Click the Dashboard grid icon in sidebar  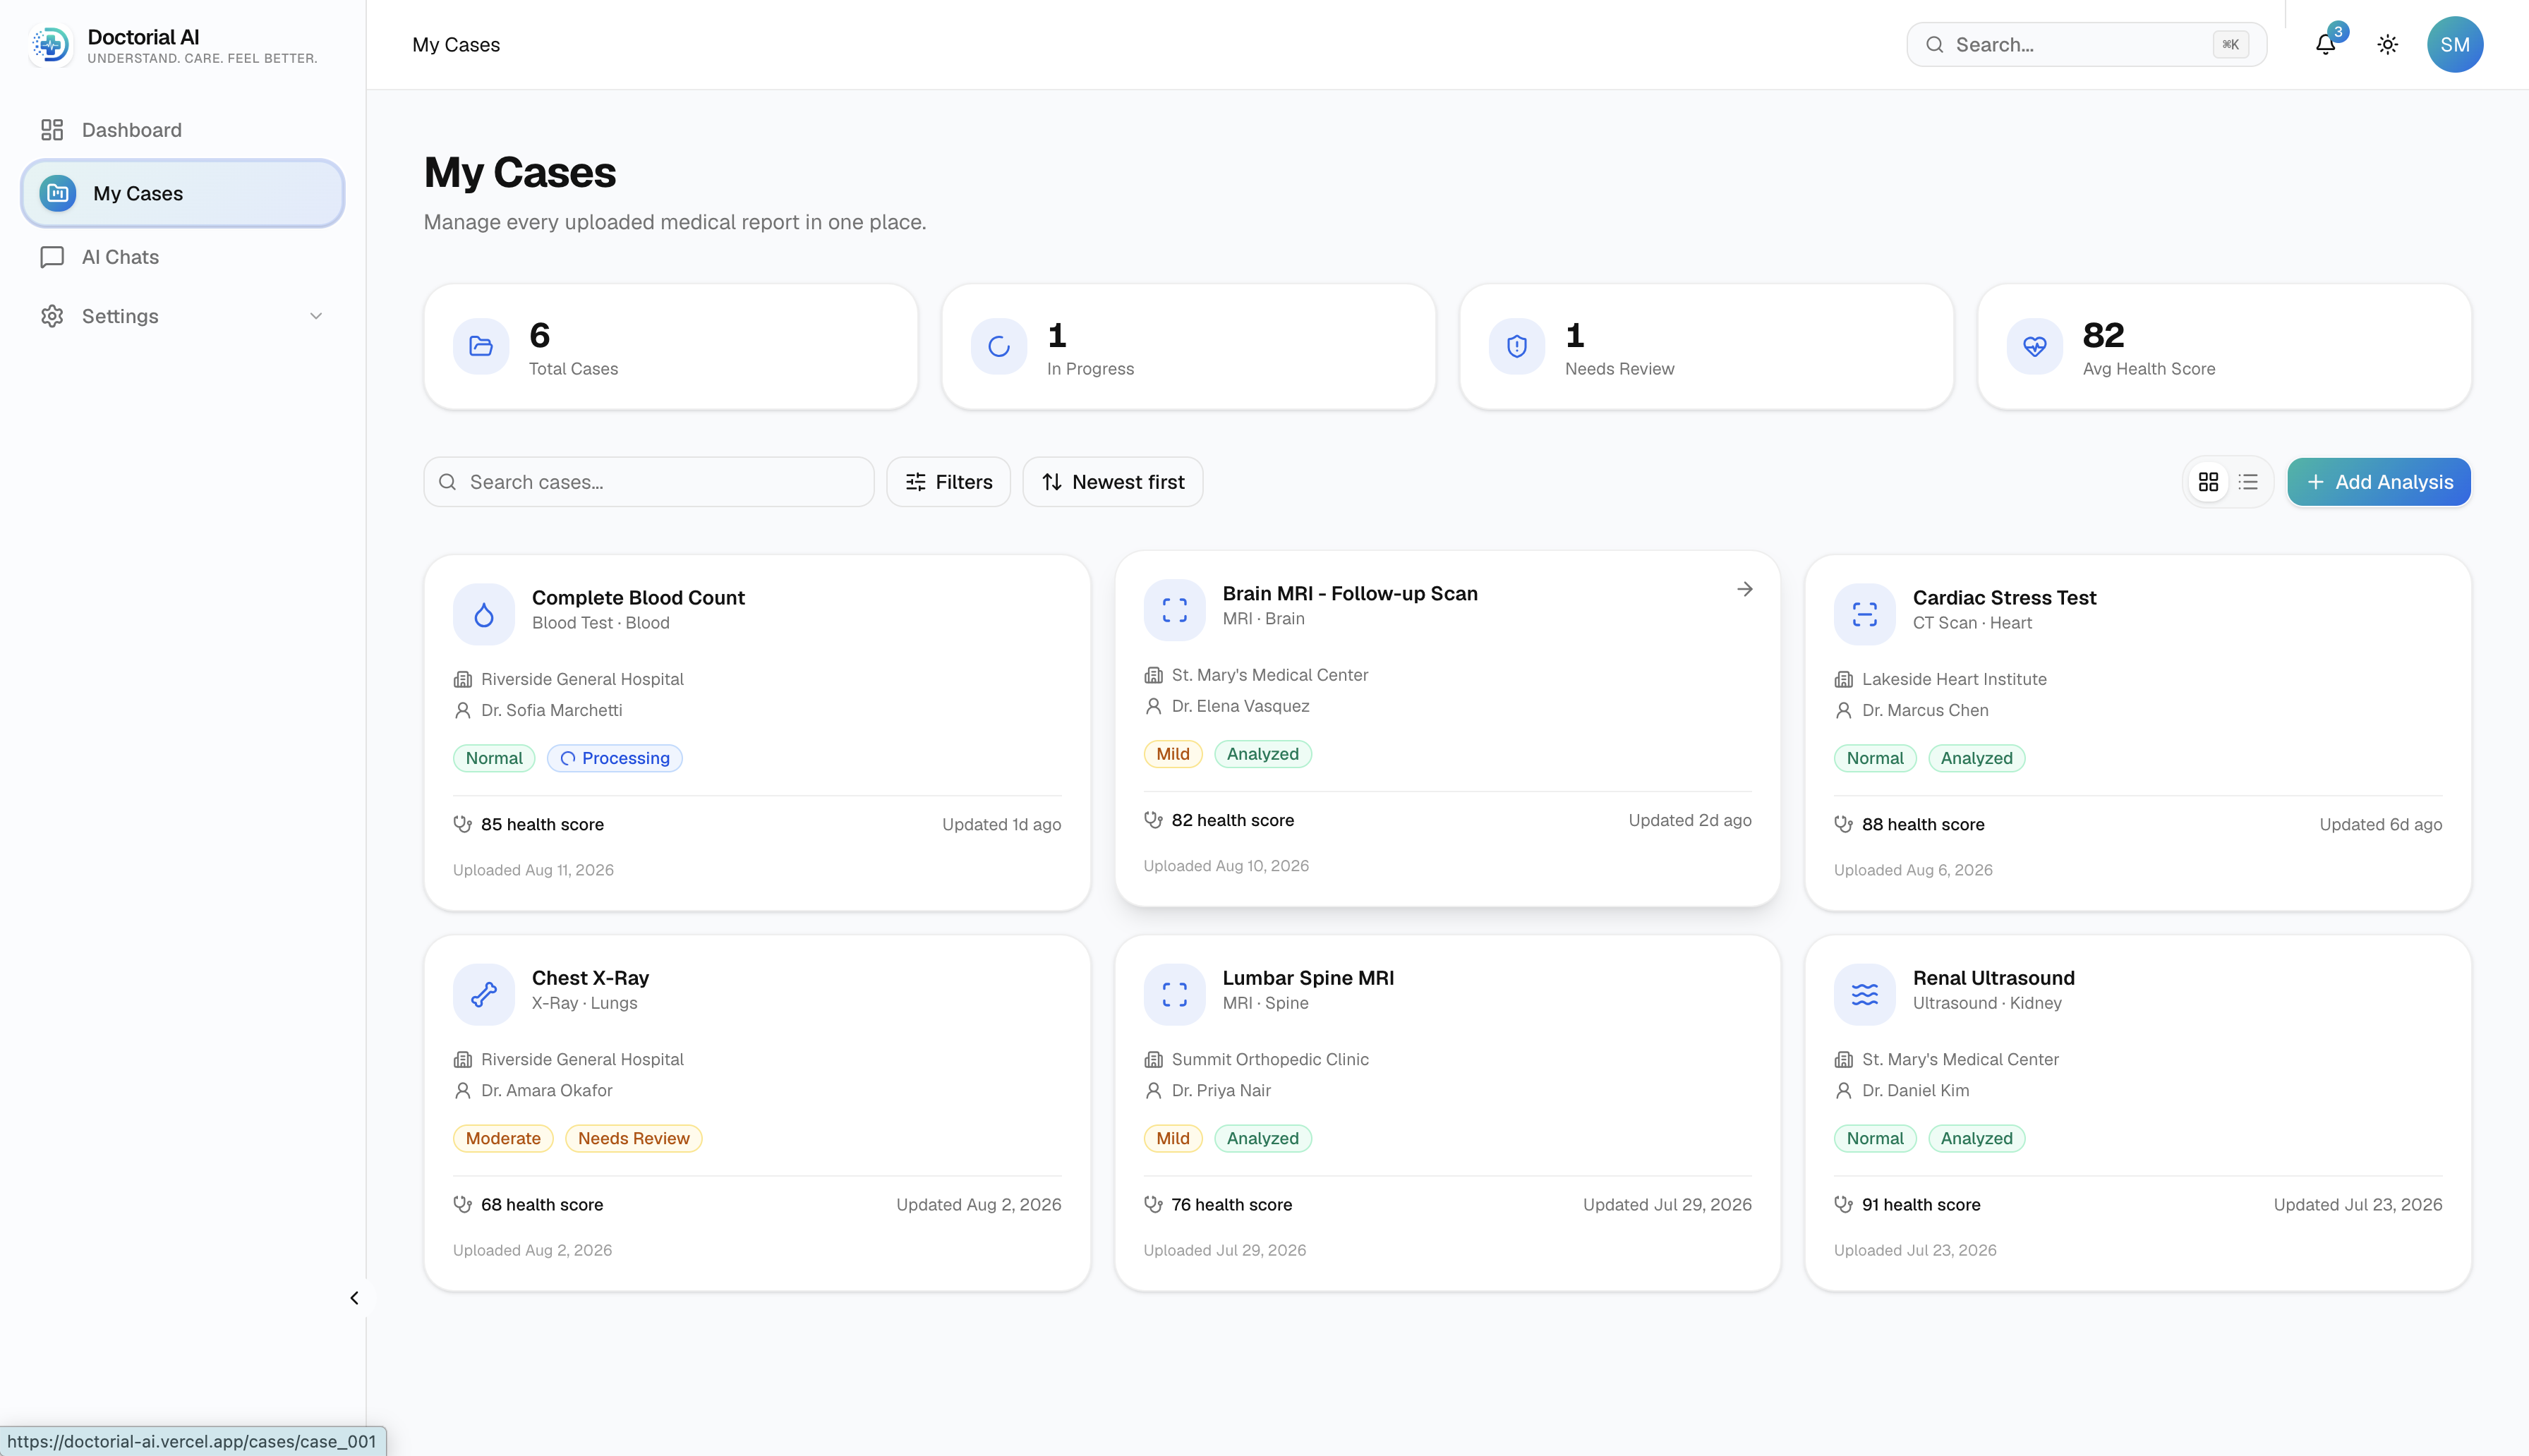coord(52,130)
